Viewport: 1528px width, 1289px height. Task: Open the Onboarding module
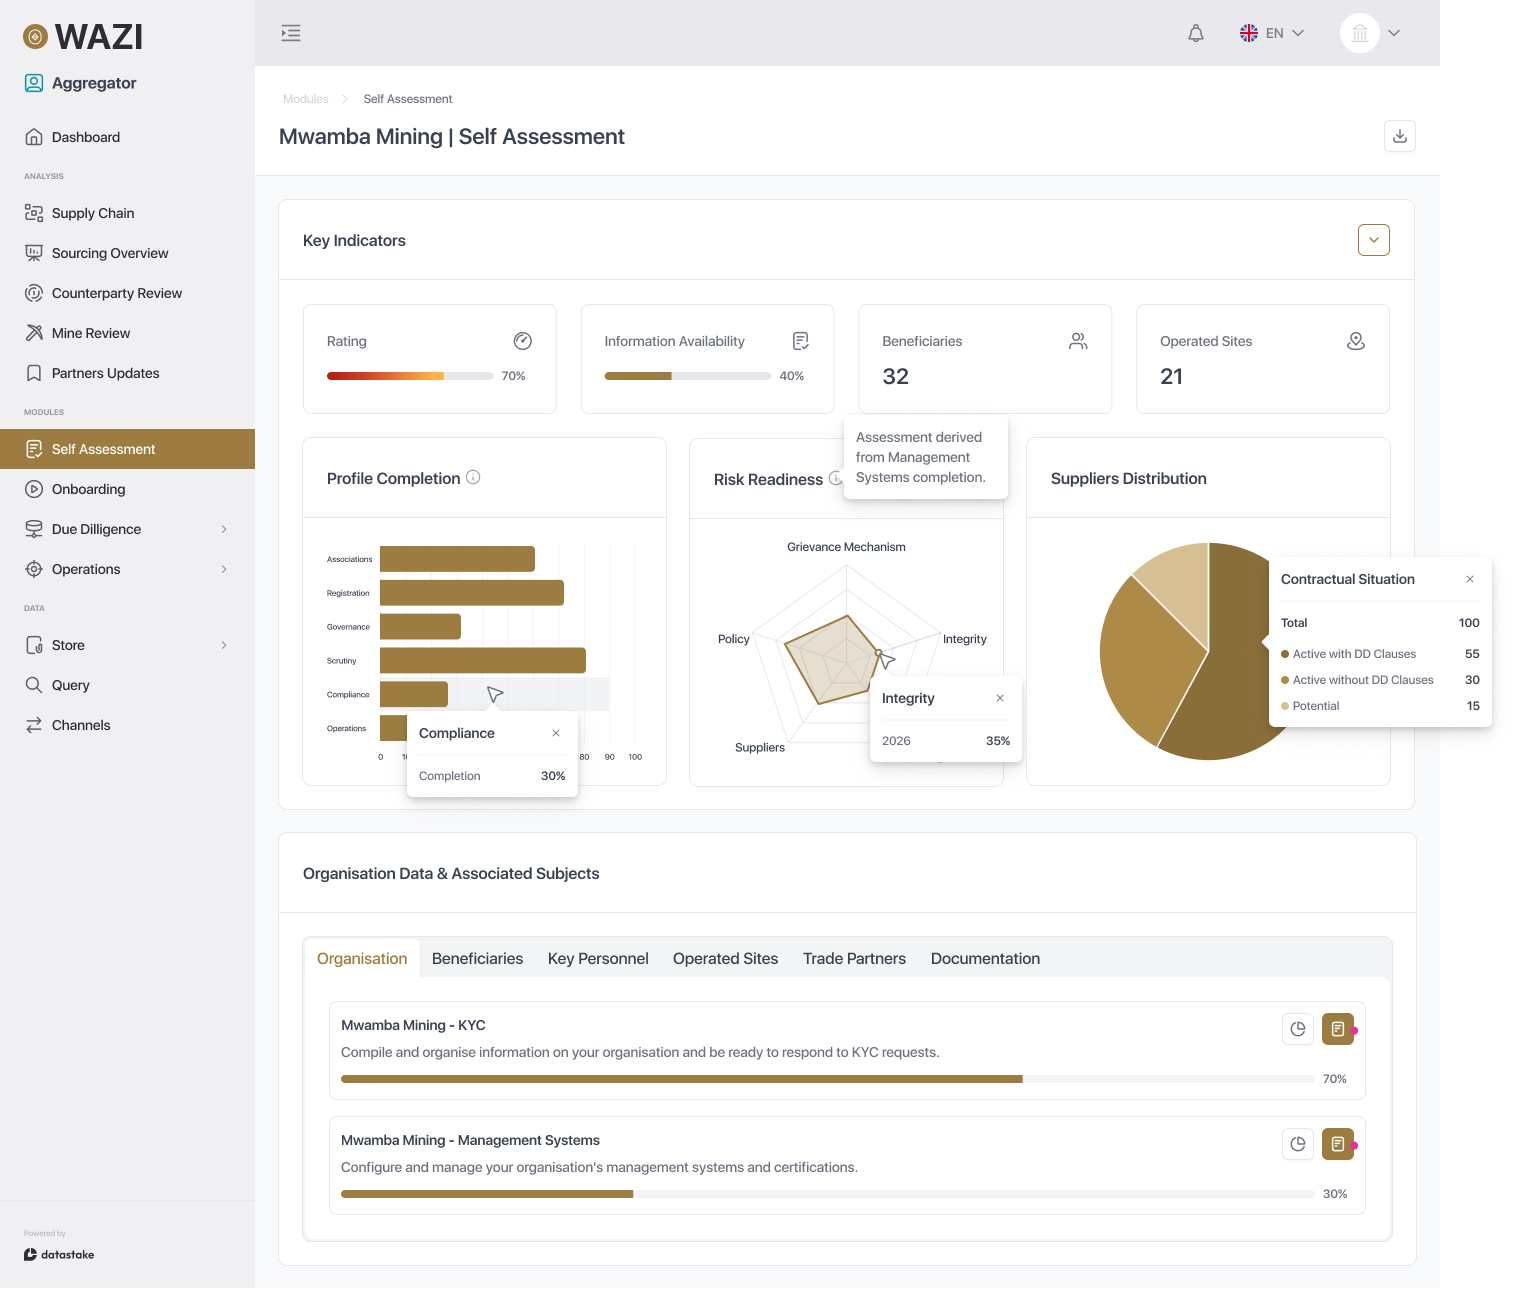point(87,488)
